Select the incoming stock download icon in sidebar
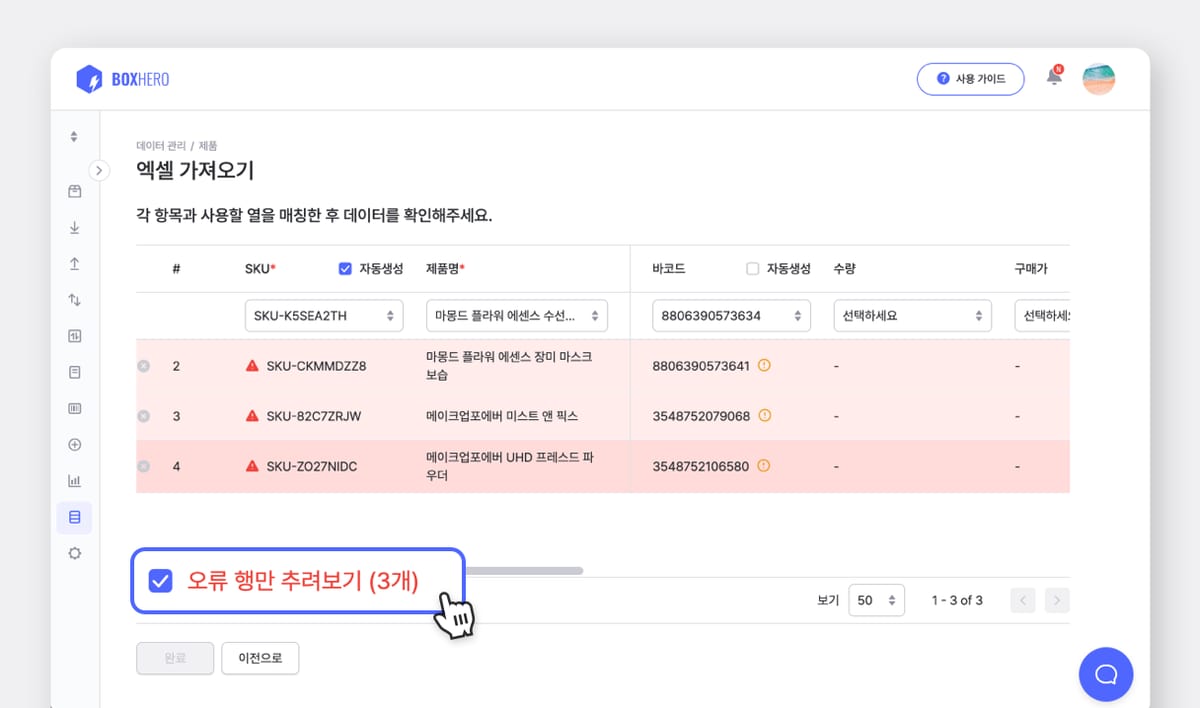The width and height of the screenshot is (1200, 708). tap(74, 227)
